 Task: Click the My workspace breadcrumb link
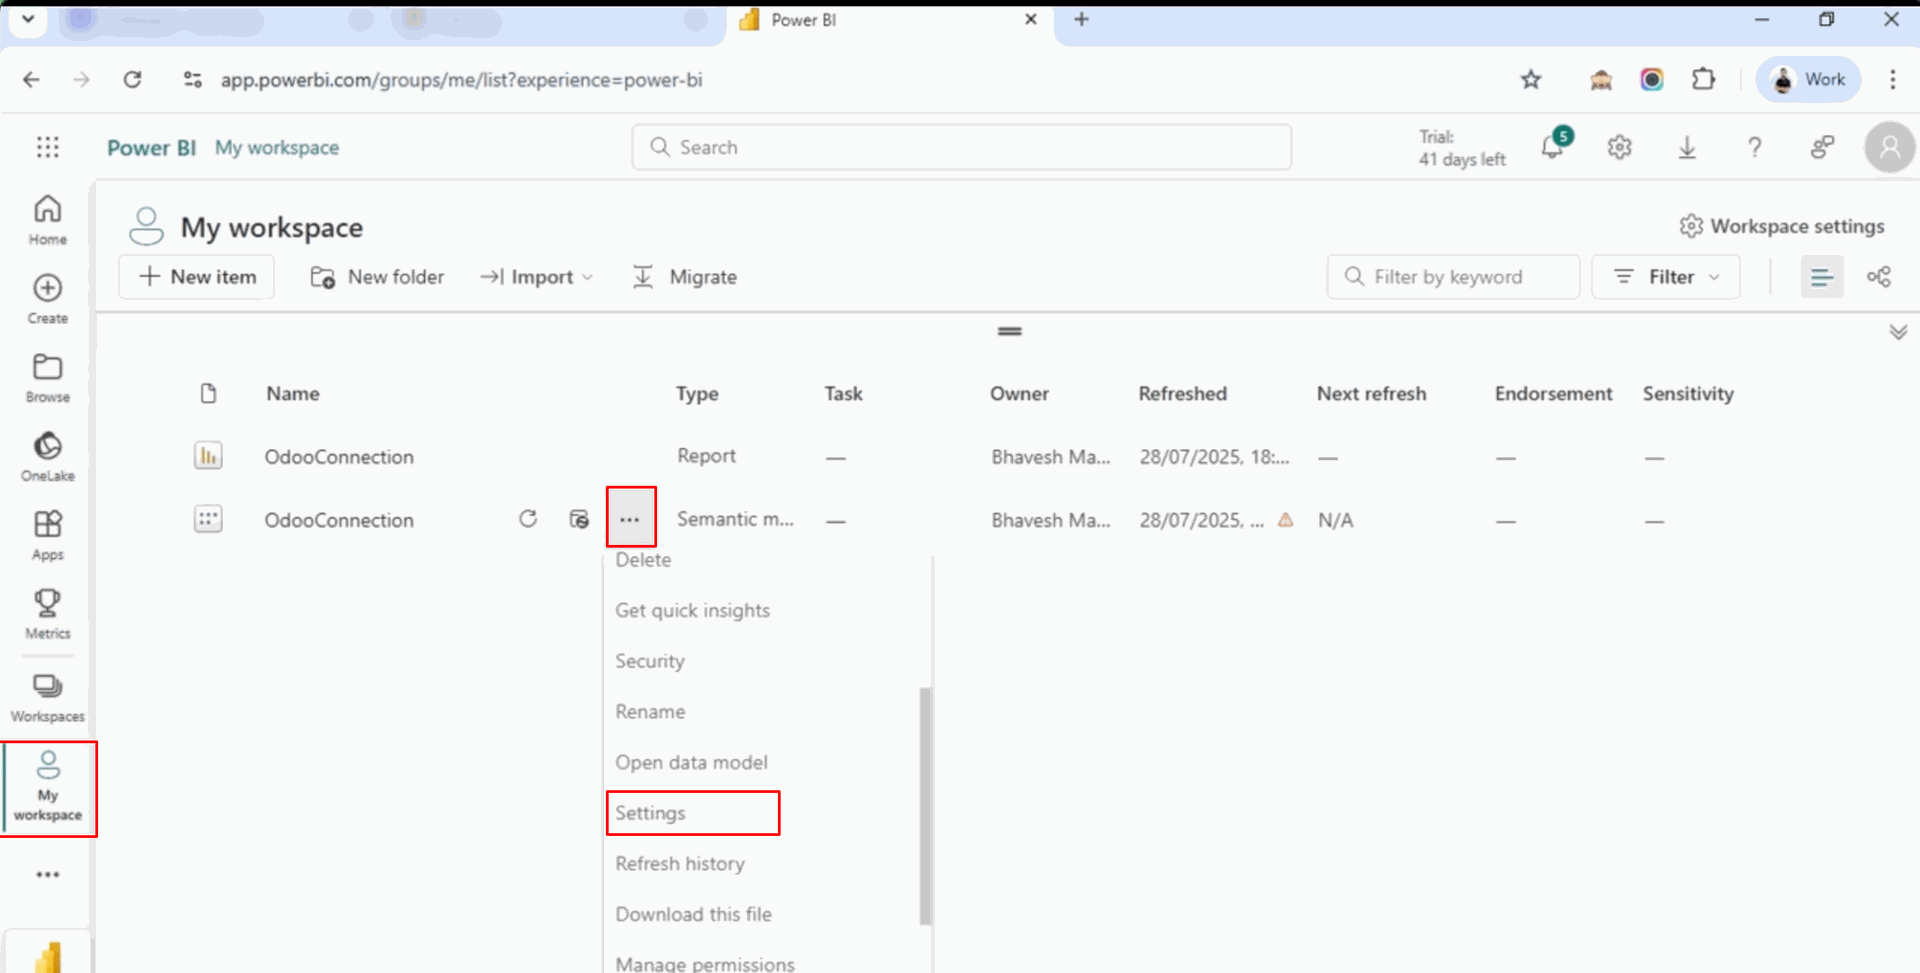coord(277,147)
